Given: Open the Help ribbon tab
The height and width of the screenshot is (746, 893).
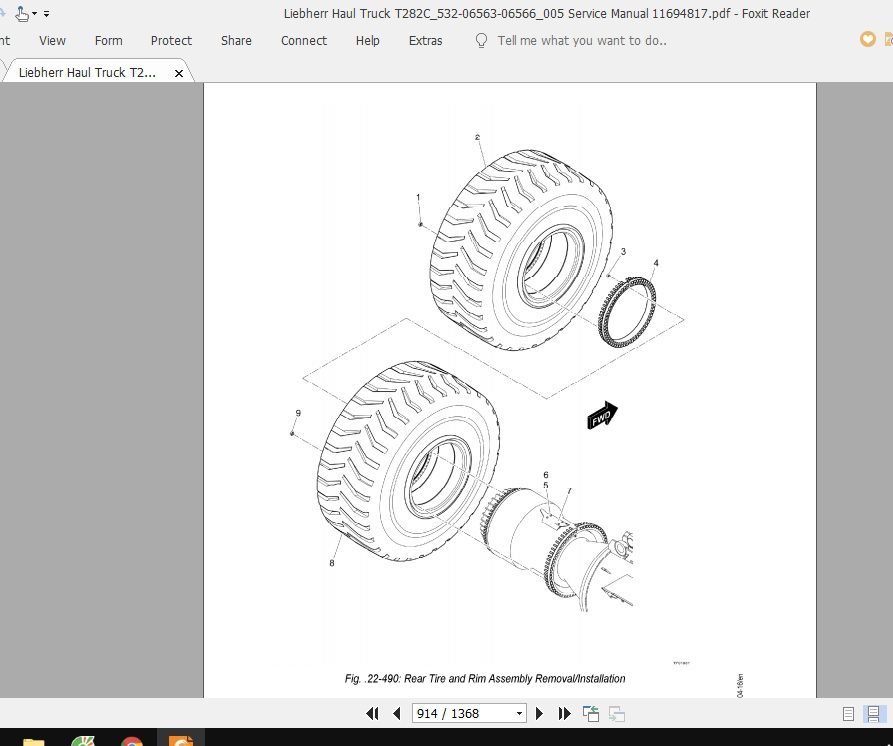Looking at the screenshot, I should (367, 40).
